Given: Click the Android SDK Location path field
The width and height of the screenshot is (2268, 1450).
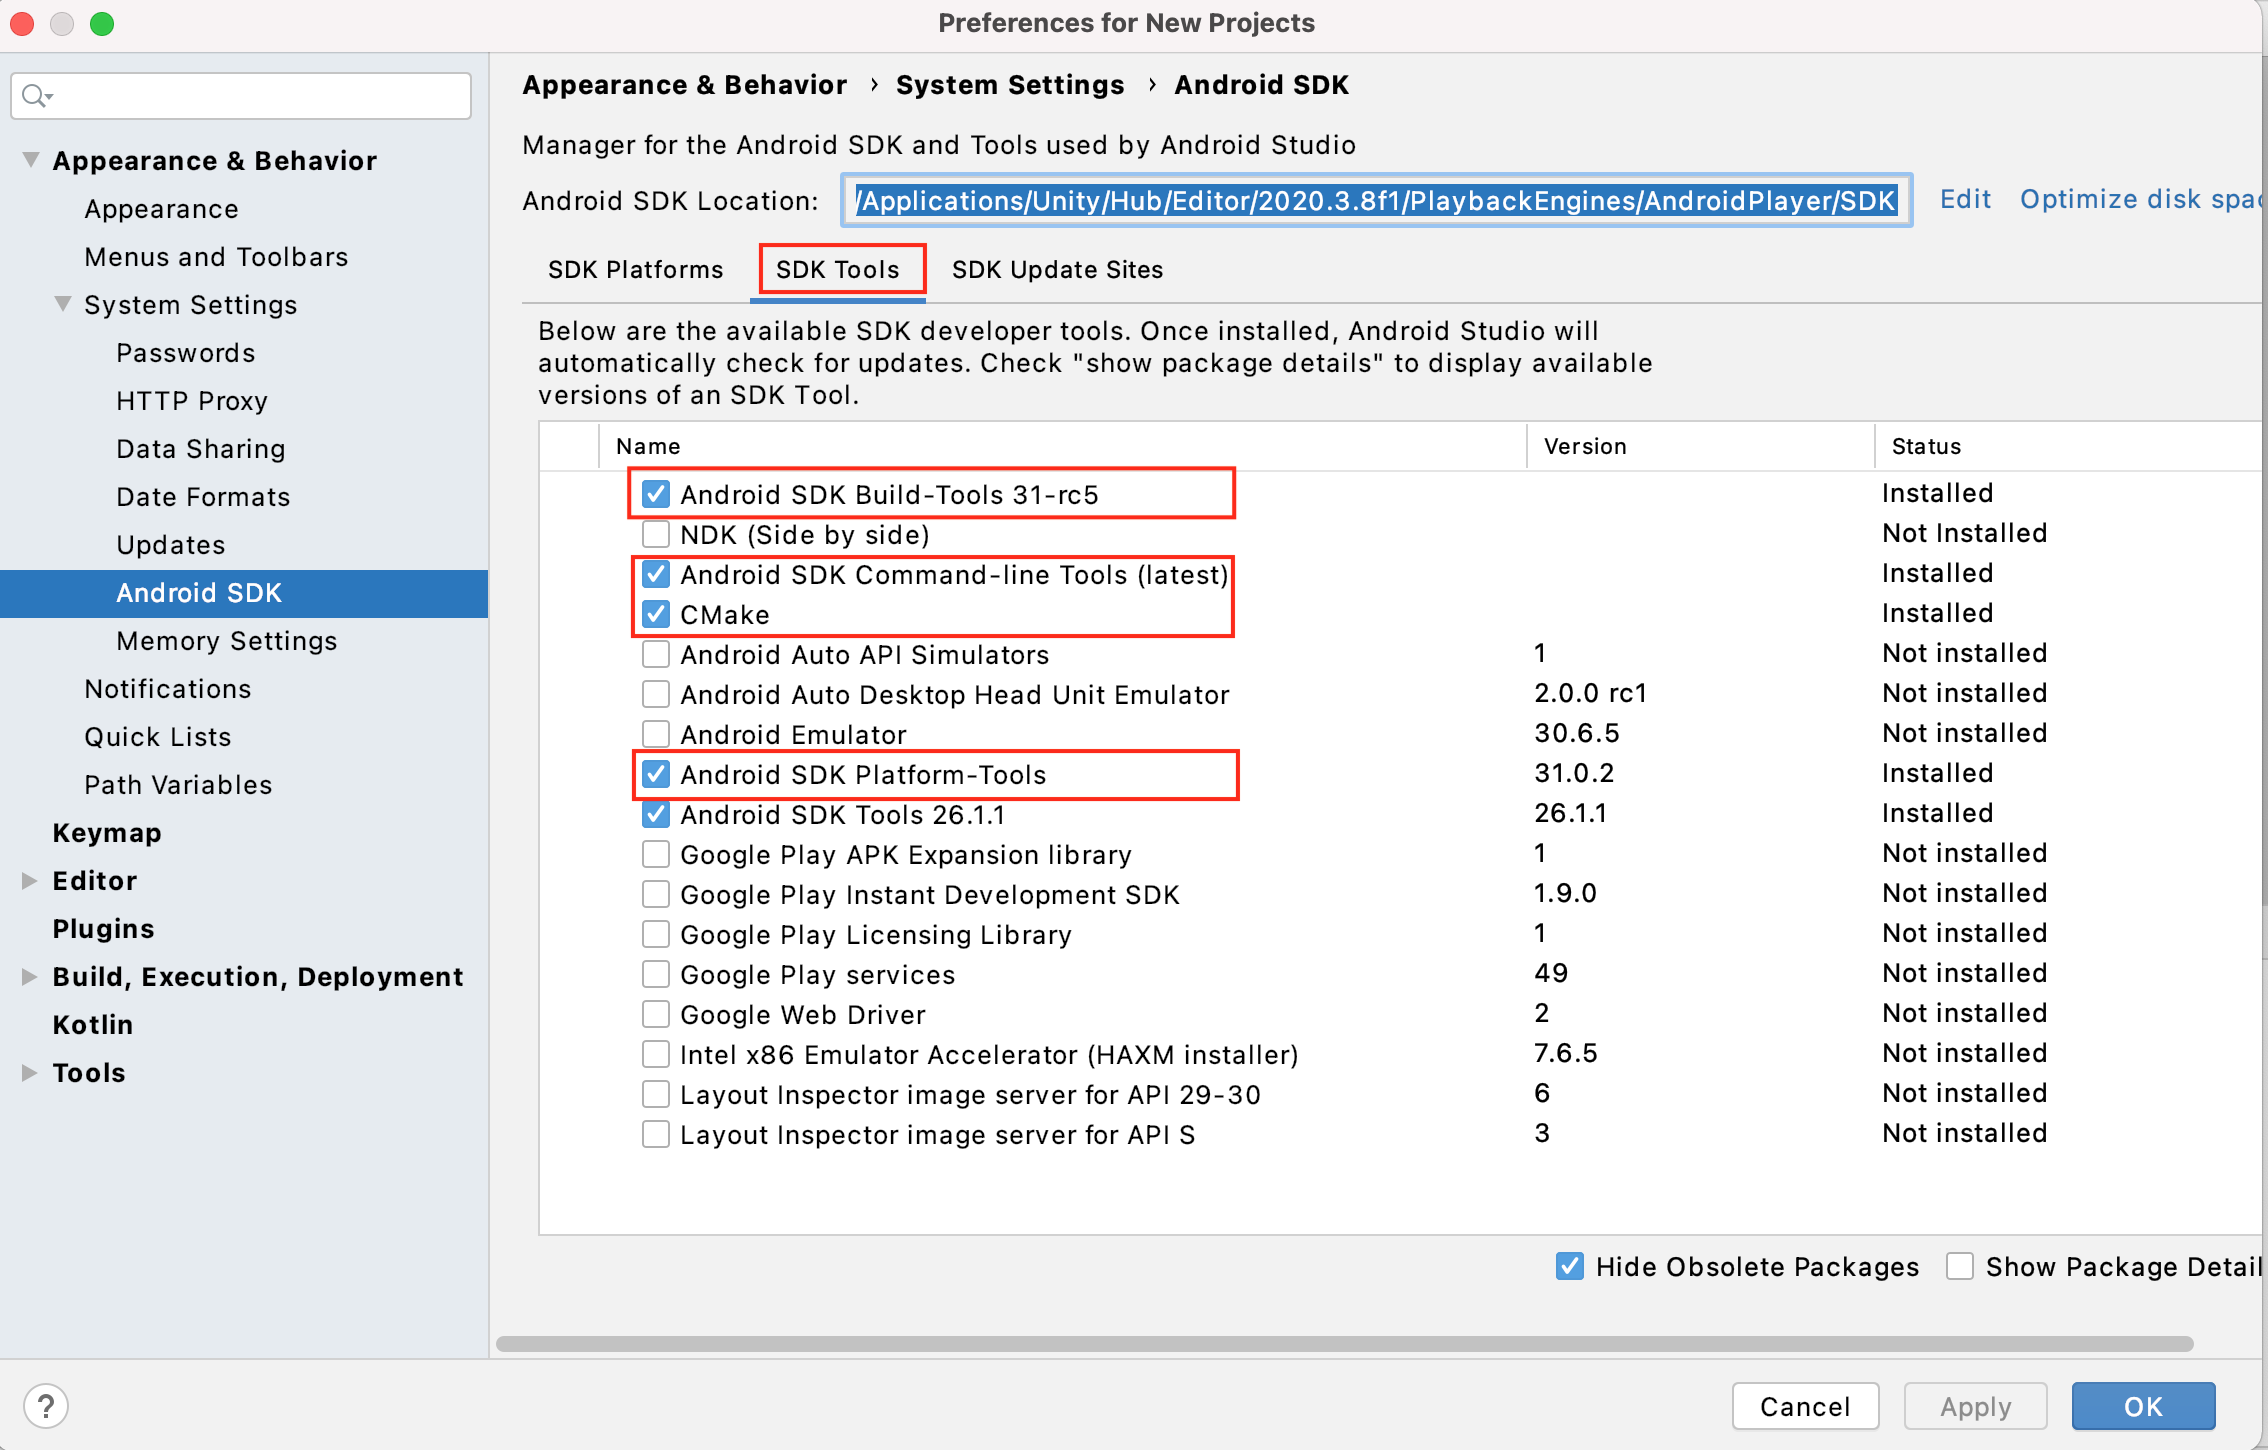Looking at the screenshot, I should 1375,201.
